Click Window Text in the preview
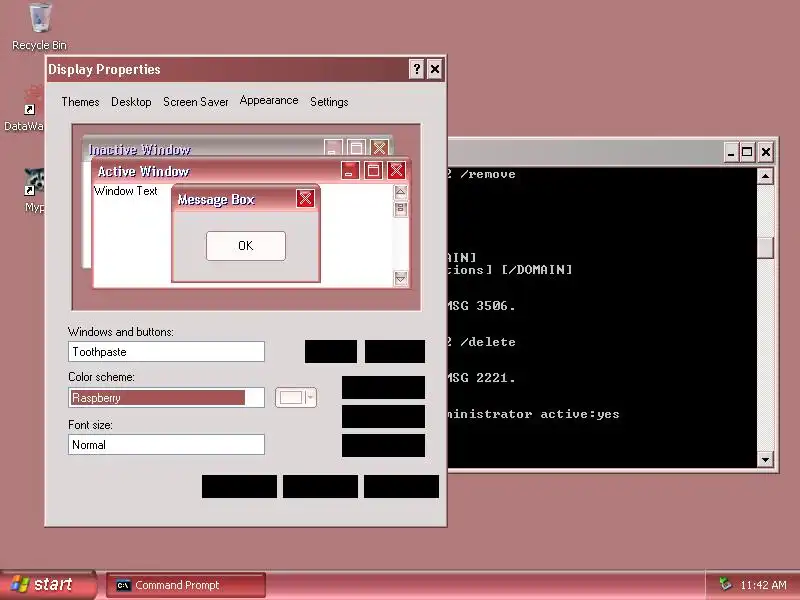This screenshot has width=800, height=600. 126,191
